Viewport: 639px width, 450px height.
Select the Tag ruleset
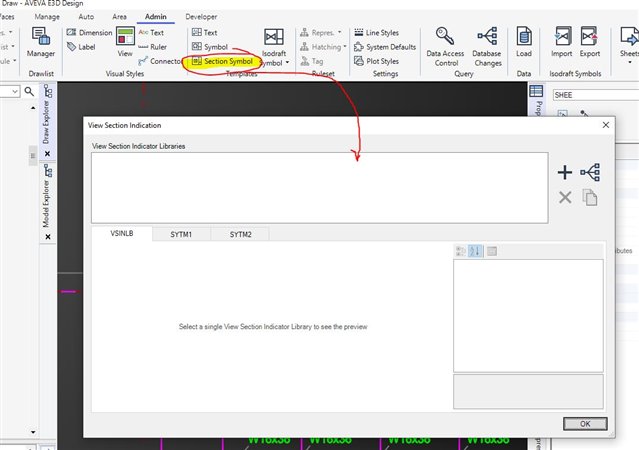coord(312,61)
